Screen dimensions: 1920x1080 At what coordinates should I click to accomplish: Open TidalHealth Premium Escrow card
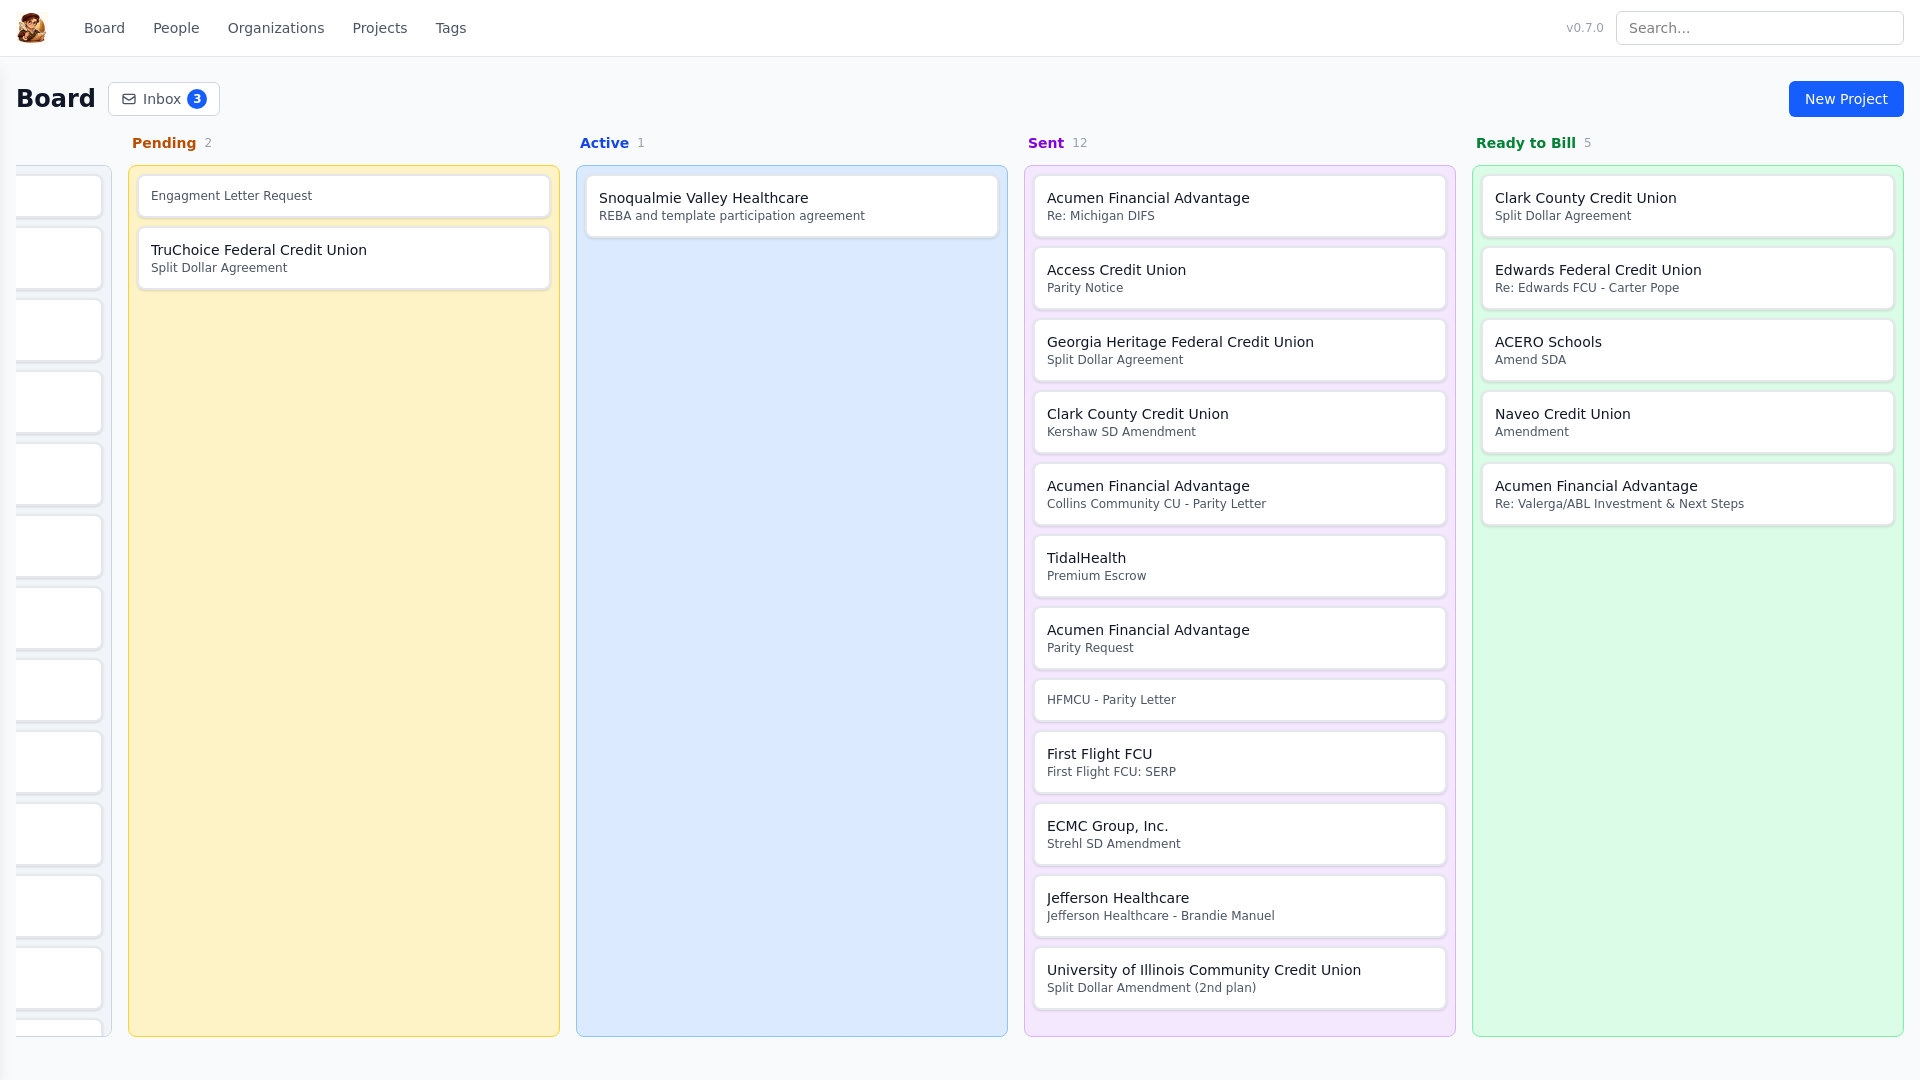(x=1240, y=566)
